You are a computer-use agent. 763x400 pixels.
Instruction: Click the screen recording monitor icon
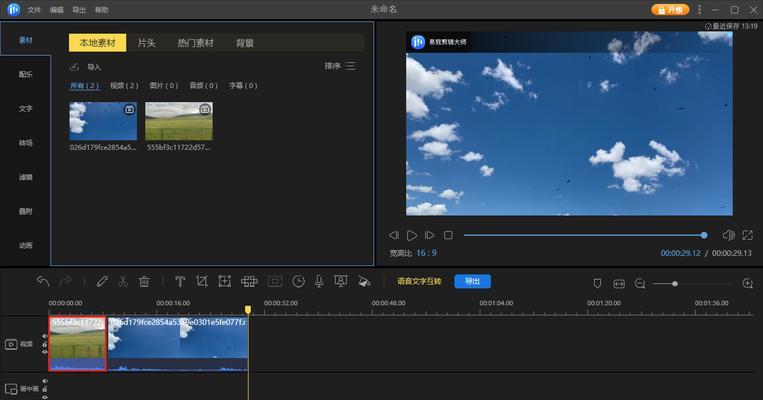341,281
